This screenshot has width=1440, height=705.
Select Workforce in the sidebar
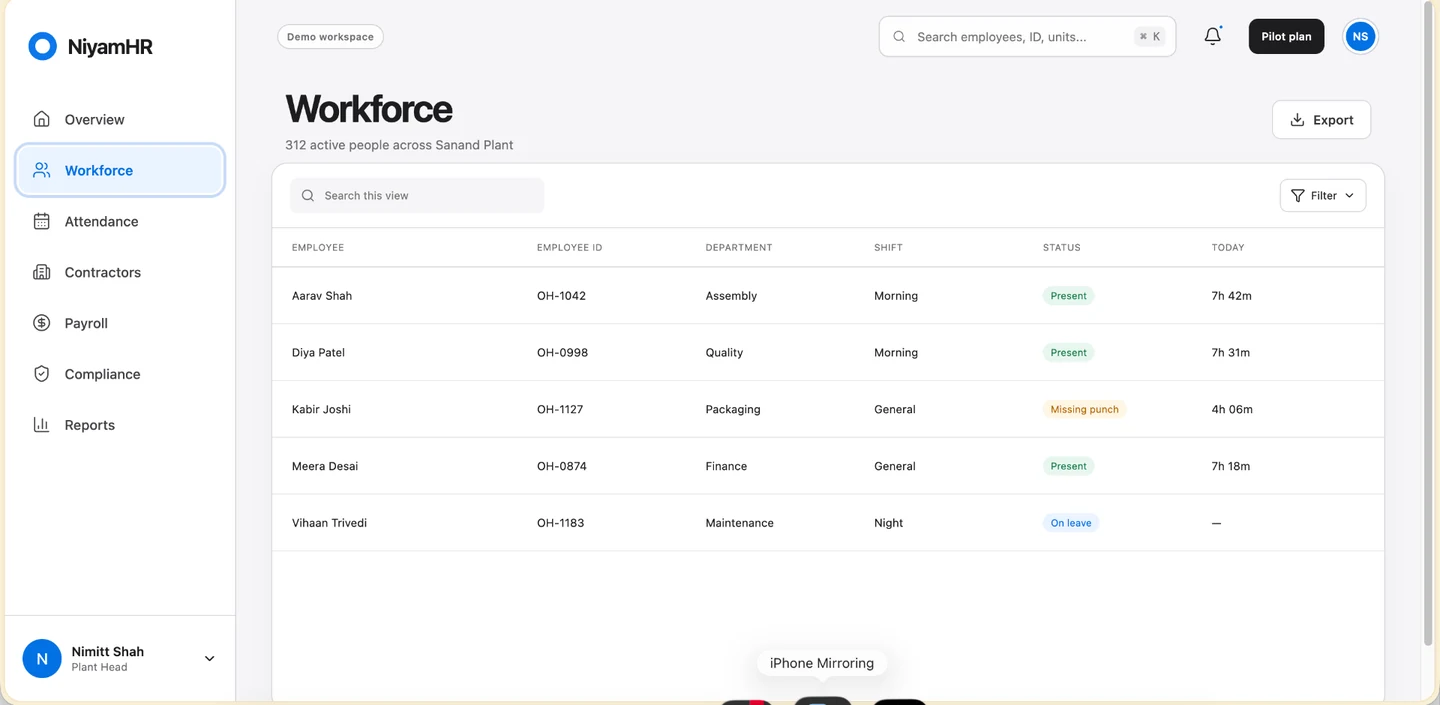coord(120,170)
